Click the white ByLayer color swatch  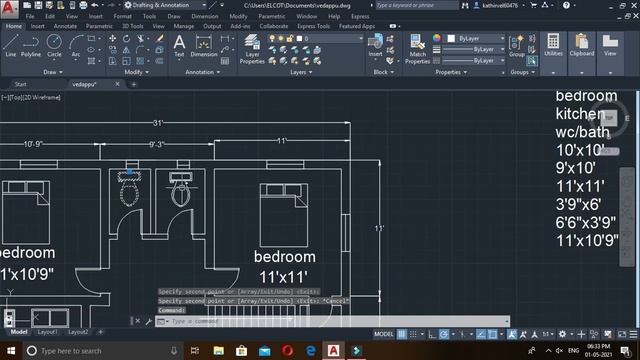[451, 38]
